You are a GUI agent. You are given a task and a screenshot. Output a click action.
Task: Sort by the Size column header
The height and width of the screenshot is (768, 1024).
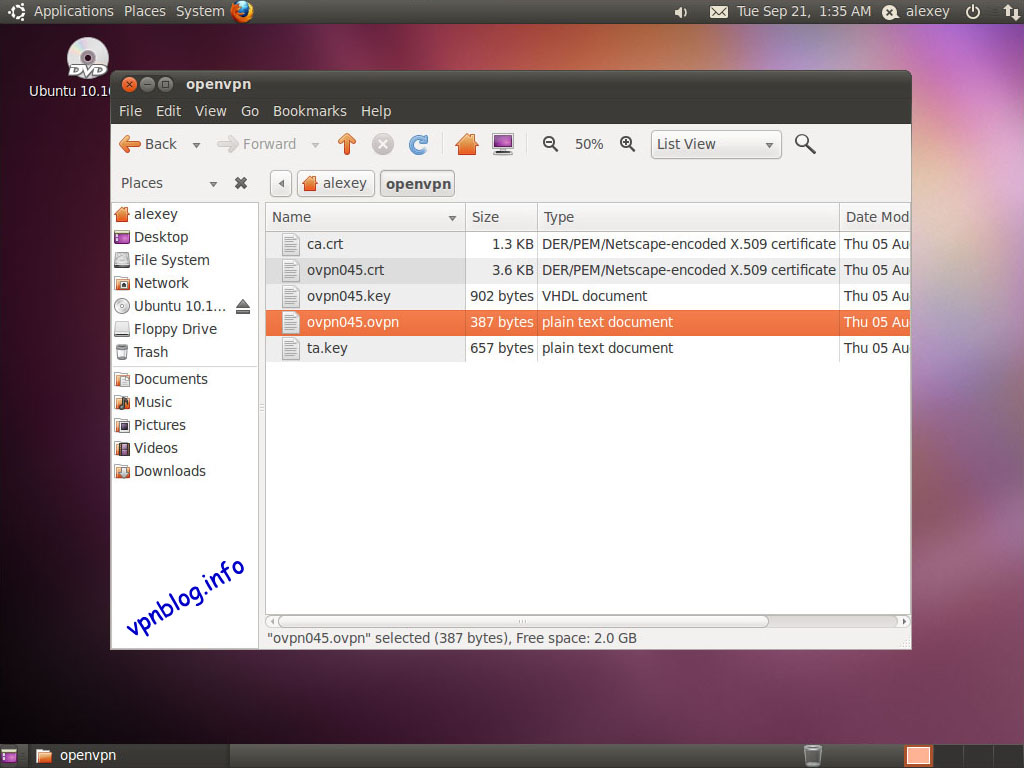tap(501, 217)
